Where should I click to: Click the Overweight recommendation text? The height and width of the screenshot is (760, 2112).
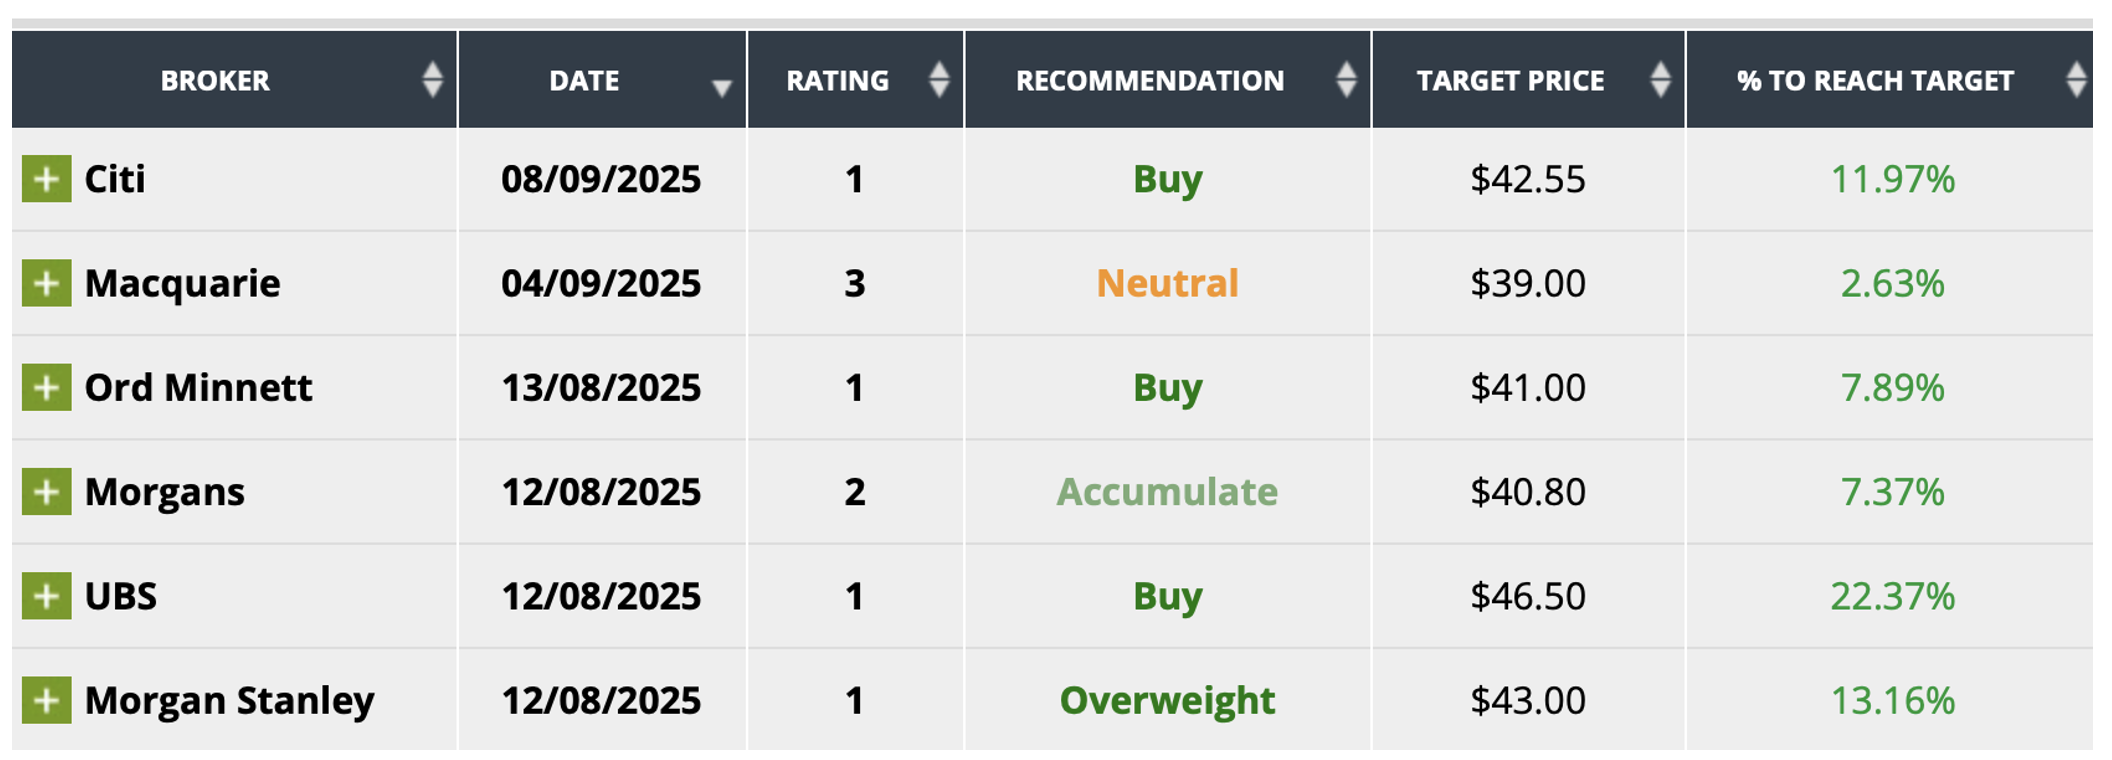[x=1167, y=700]
